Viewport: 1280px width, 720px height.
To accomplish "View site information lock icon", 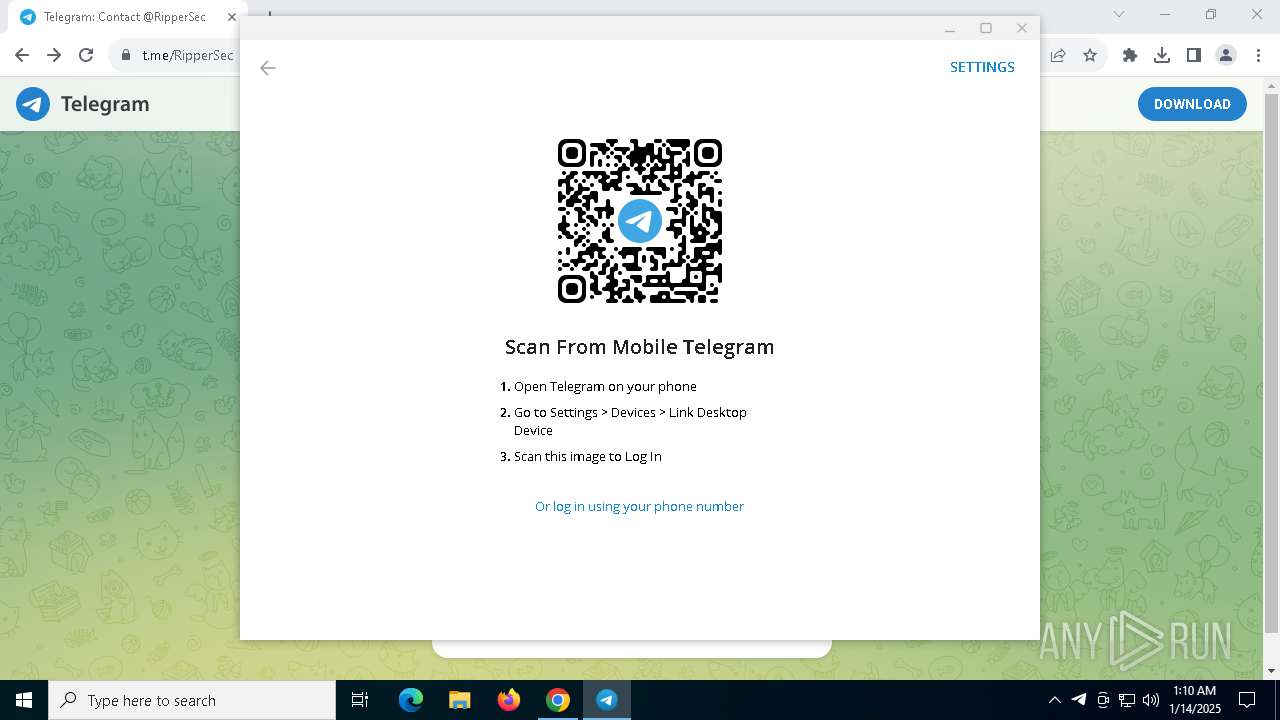I will tap(126, 55).
